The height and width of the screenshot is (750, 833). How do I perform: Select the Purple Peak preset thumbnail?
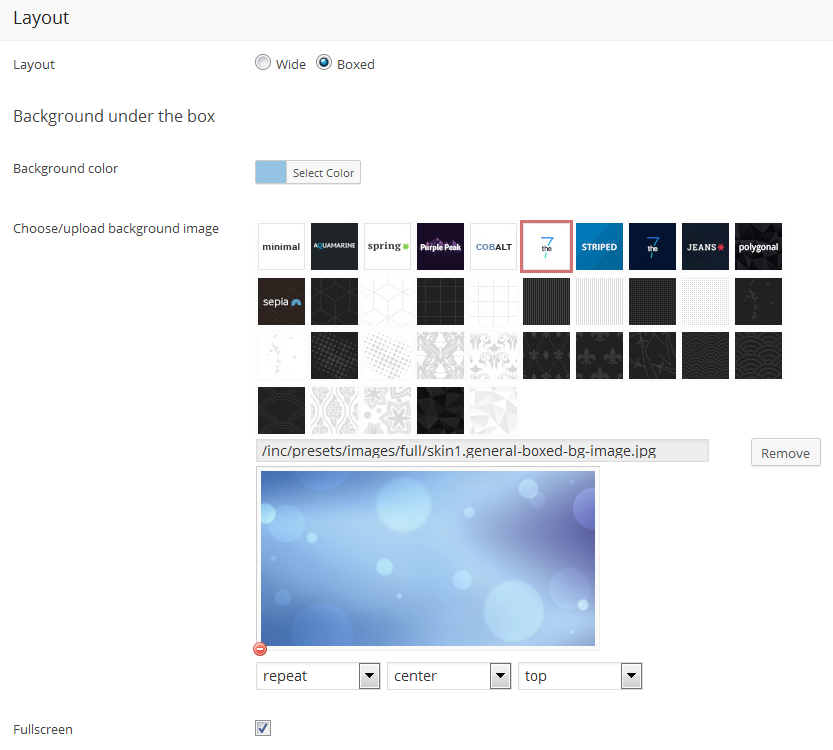click(440, 246)
